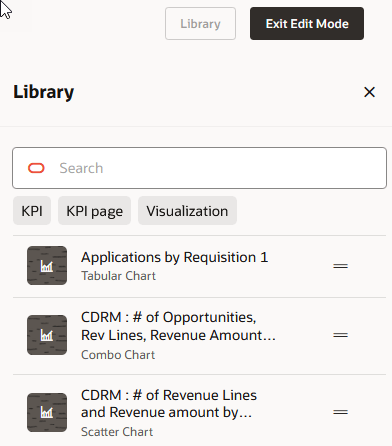
Task: Click the Tabular Chart subtitle label
Action: point(118,276)
